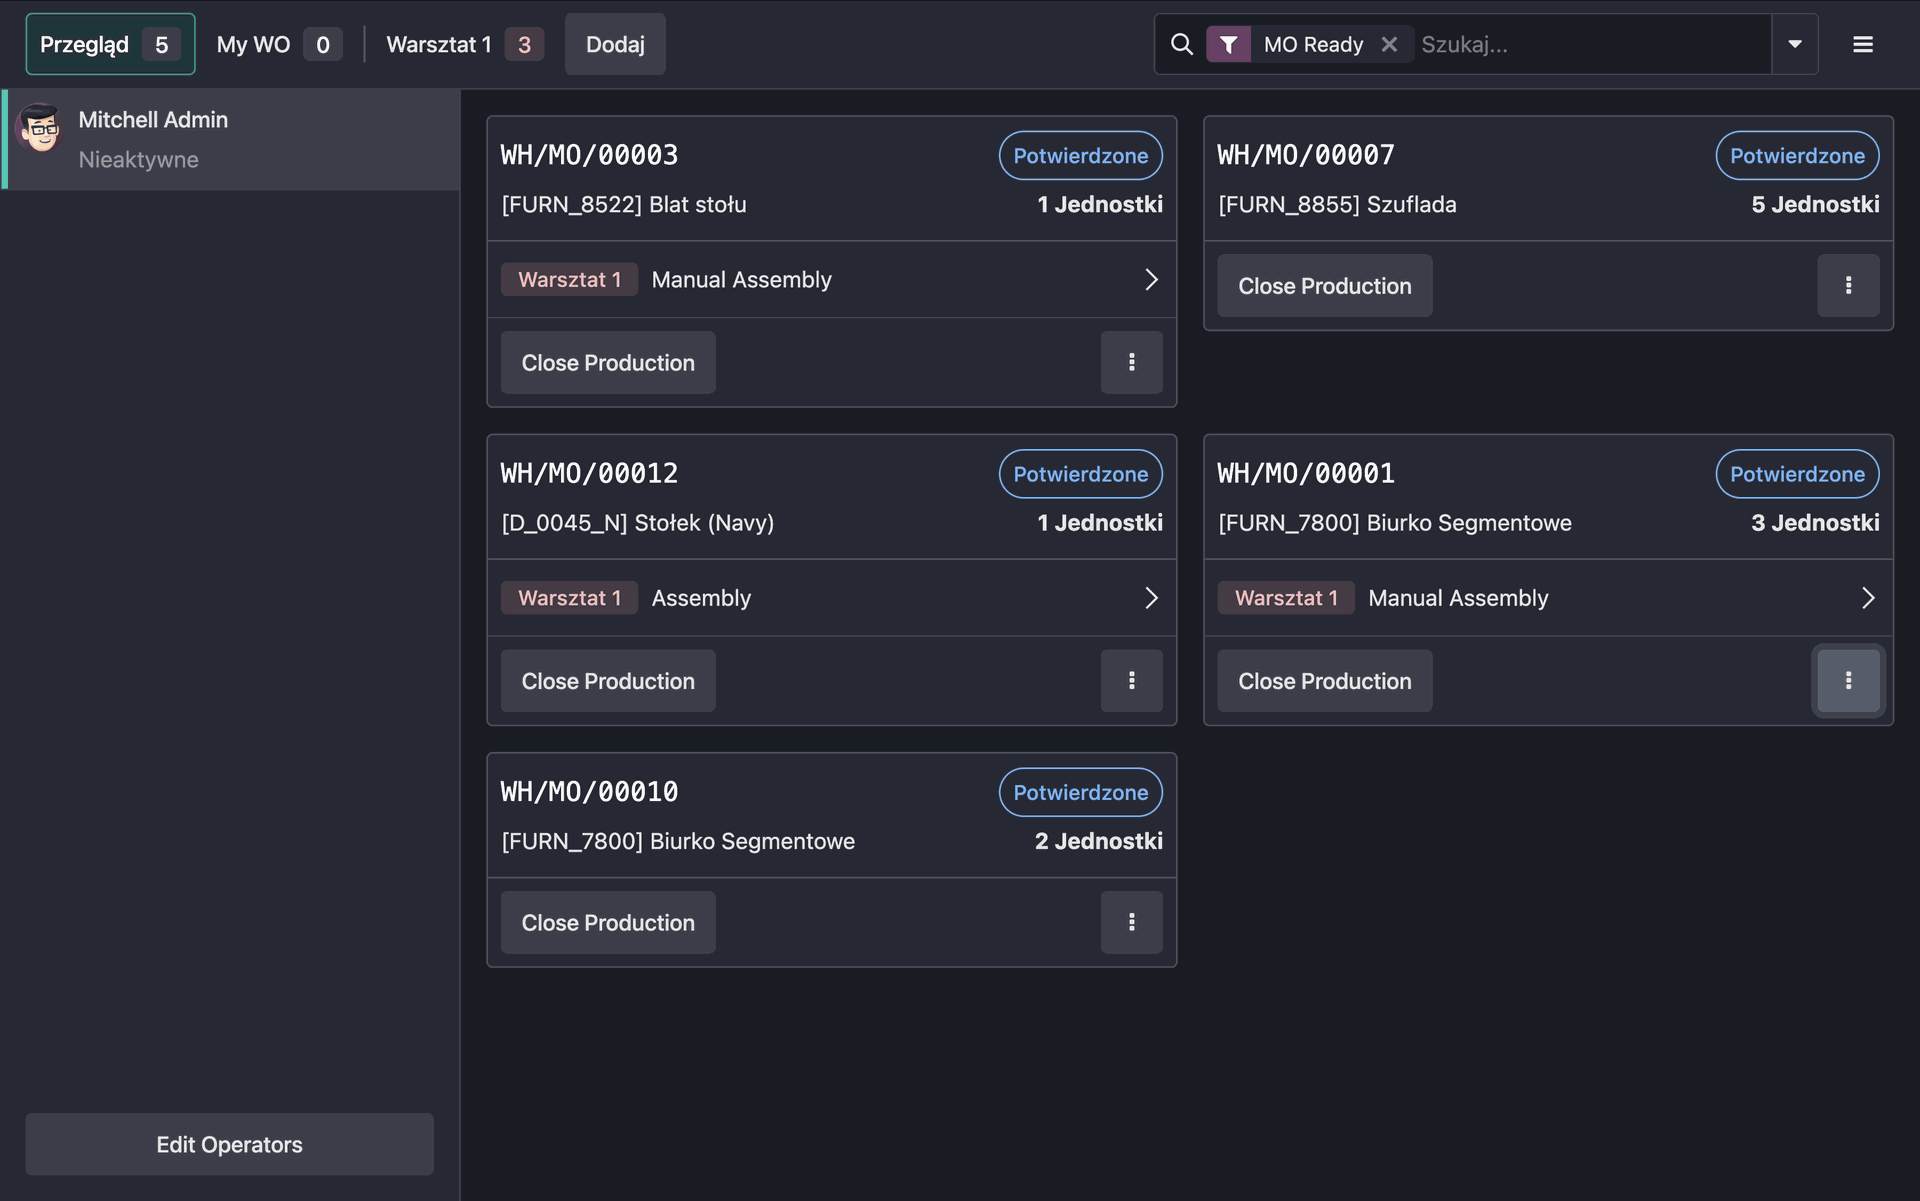Remove the MO Ready filter chip
The height and width of the screenshot is (1201, 1920).
click(1389, 44)
